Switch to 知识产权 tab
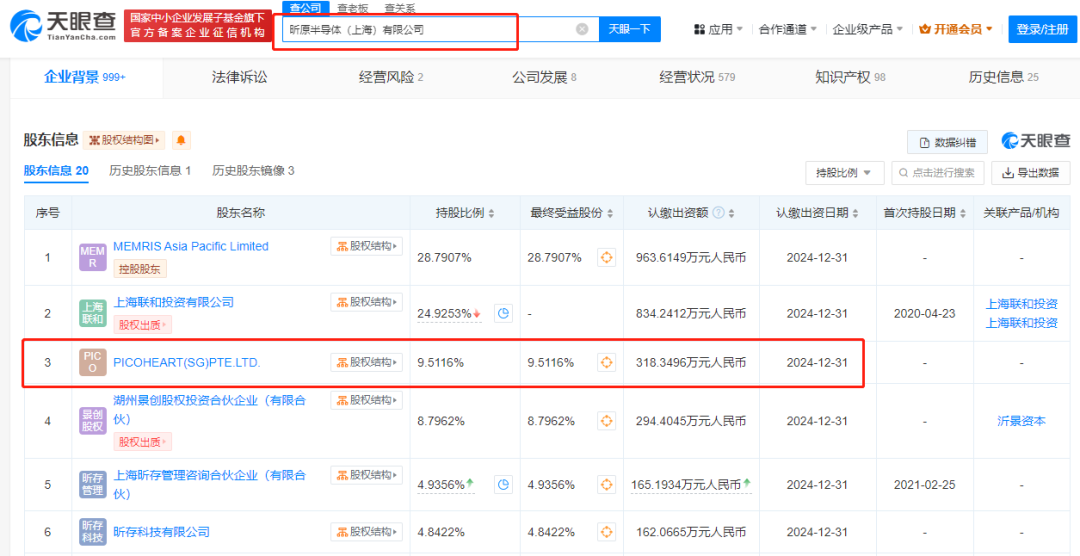The image size is (1080, 556). [850, 77]
